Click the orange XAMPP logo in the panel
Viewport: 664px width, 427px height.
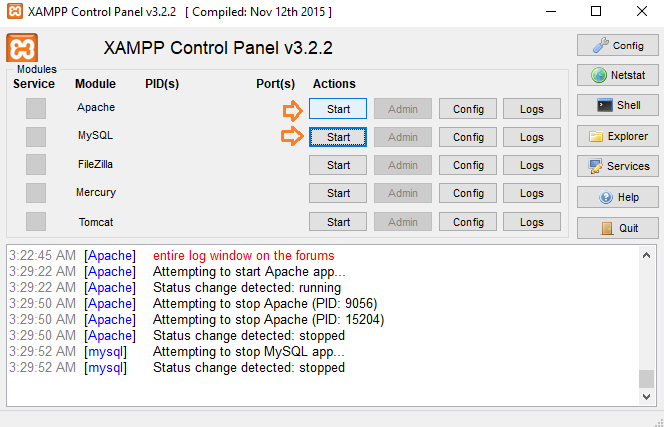pos(22,48)
